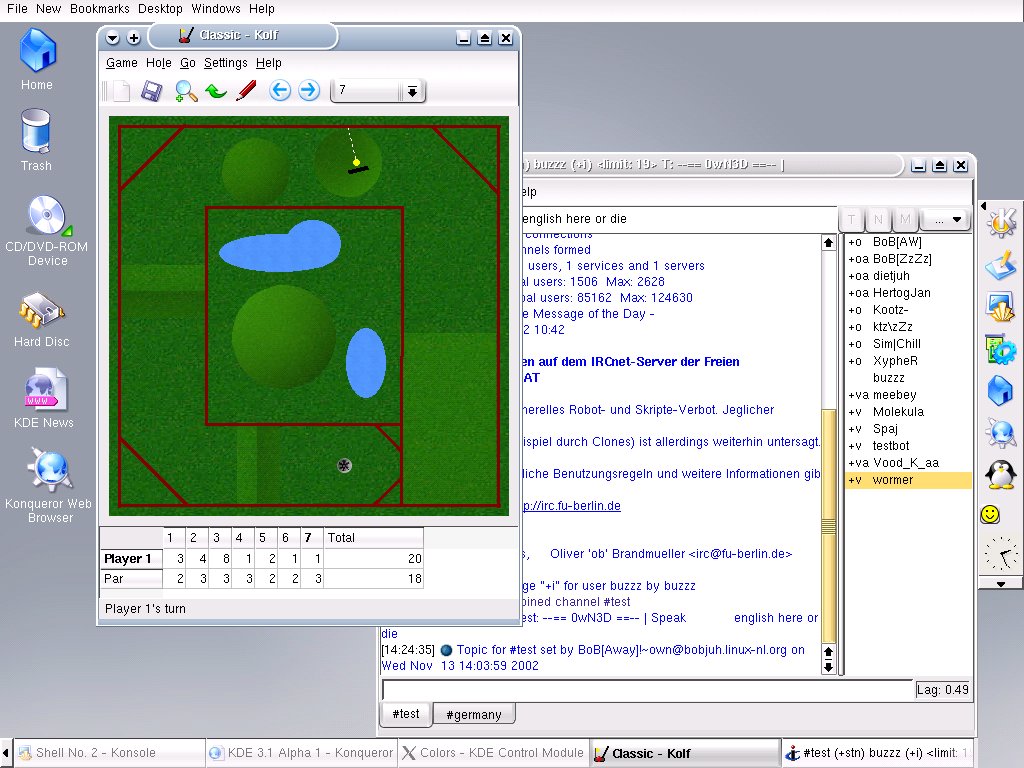Open the Settings menu in Kolf
The height and width of the screenshot is (768, 1024).
pyautogui.click(x=225, y=63)
